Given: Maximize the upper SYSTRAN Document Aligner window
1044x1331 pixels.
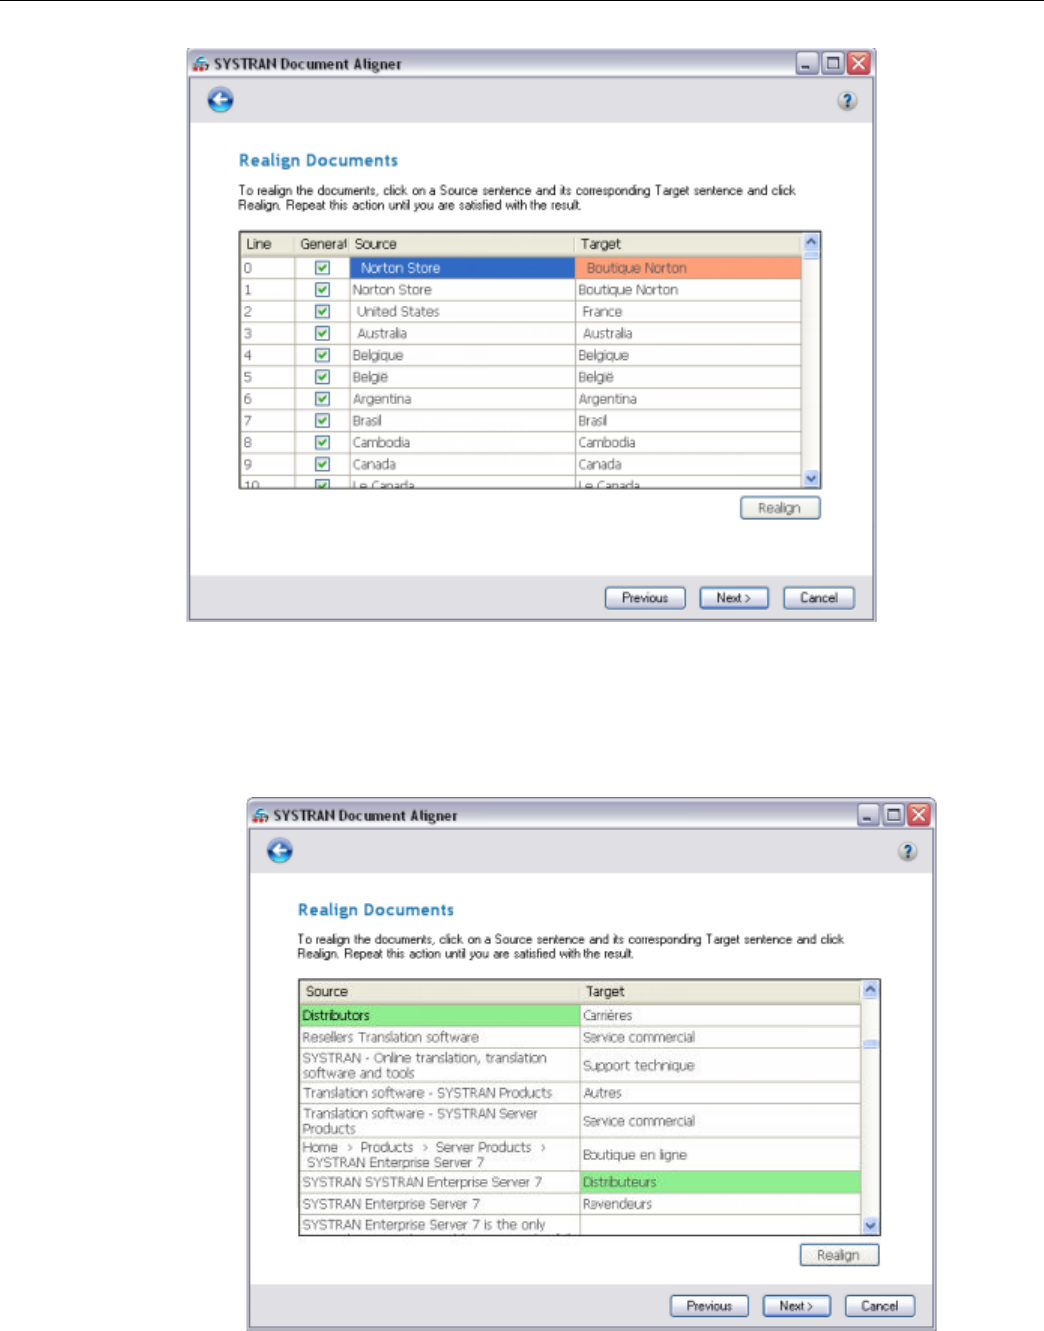Looking at the screenshot, I should coord(833,63).
